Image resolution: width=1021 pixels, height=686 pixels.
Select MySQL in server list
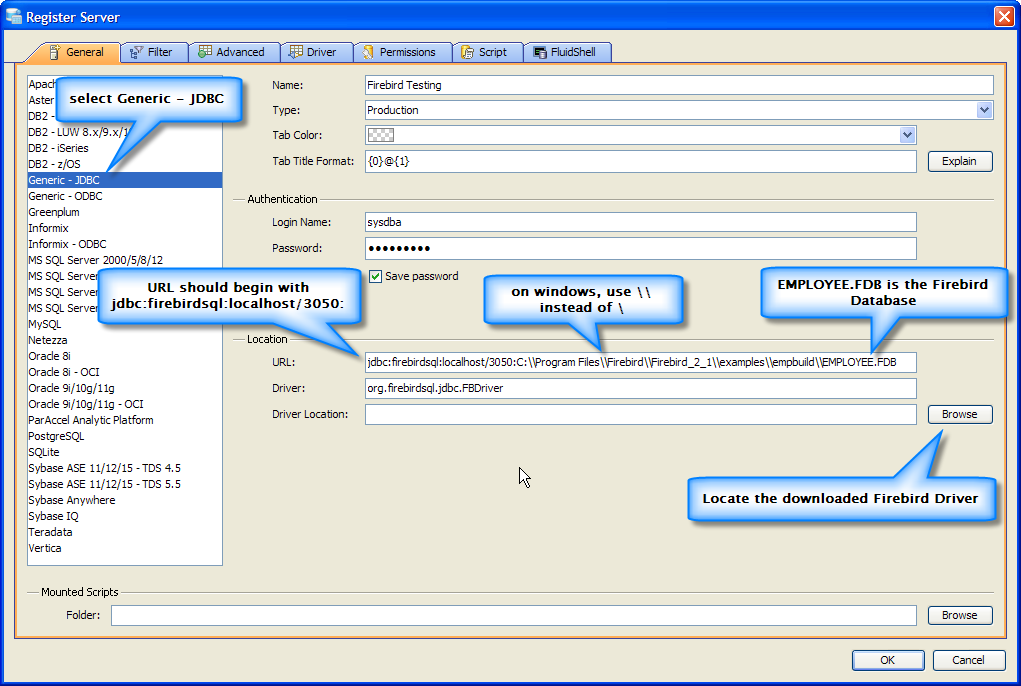(x=125, y=324)
